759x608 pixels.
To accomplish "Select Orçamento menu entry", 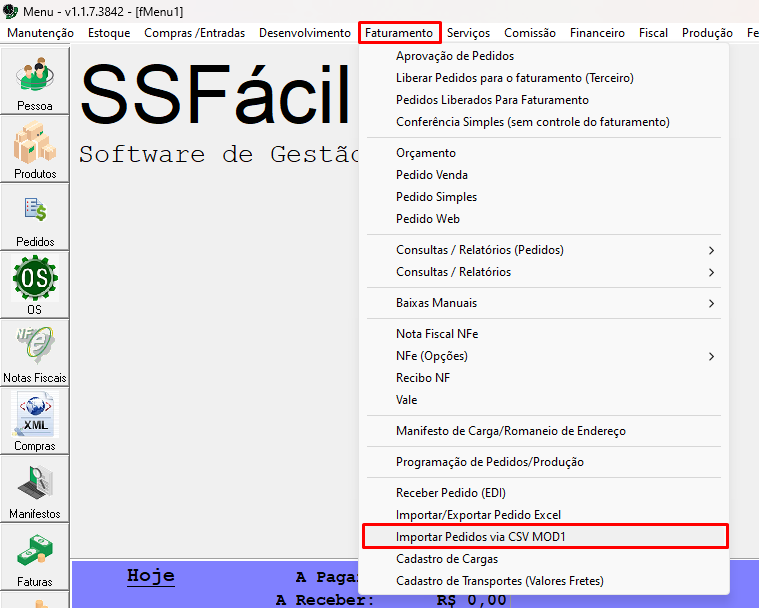I will pyautogui.click(x=544, y=153).
